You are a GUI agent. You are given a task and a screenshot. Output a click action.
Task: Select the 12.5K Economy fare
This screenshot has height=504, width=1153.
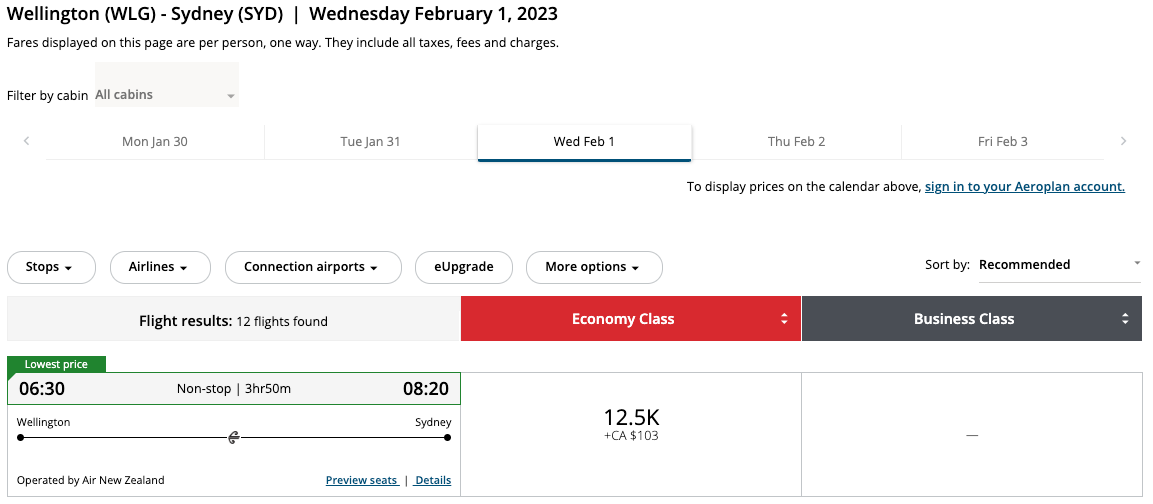point(631,423)
